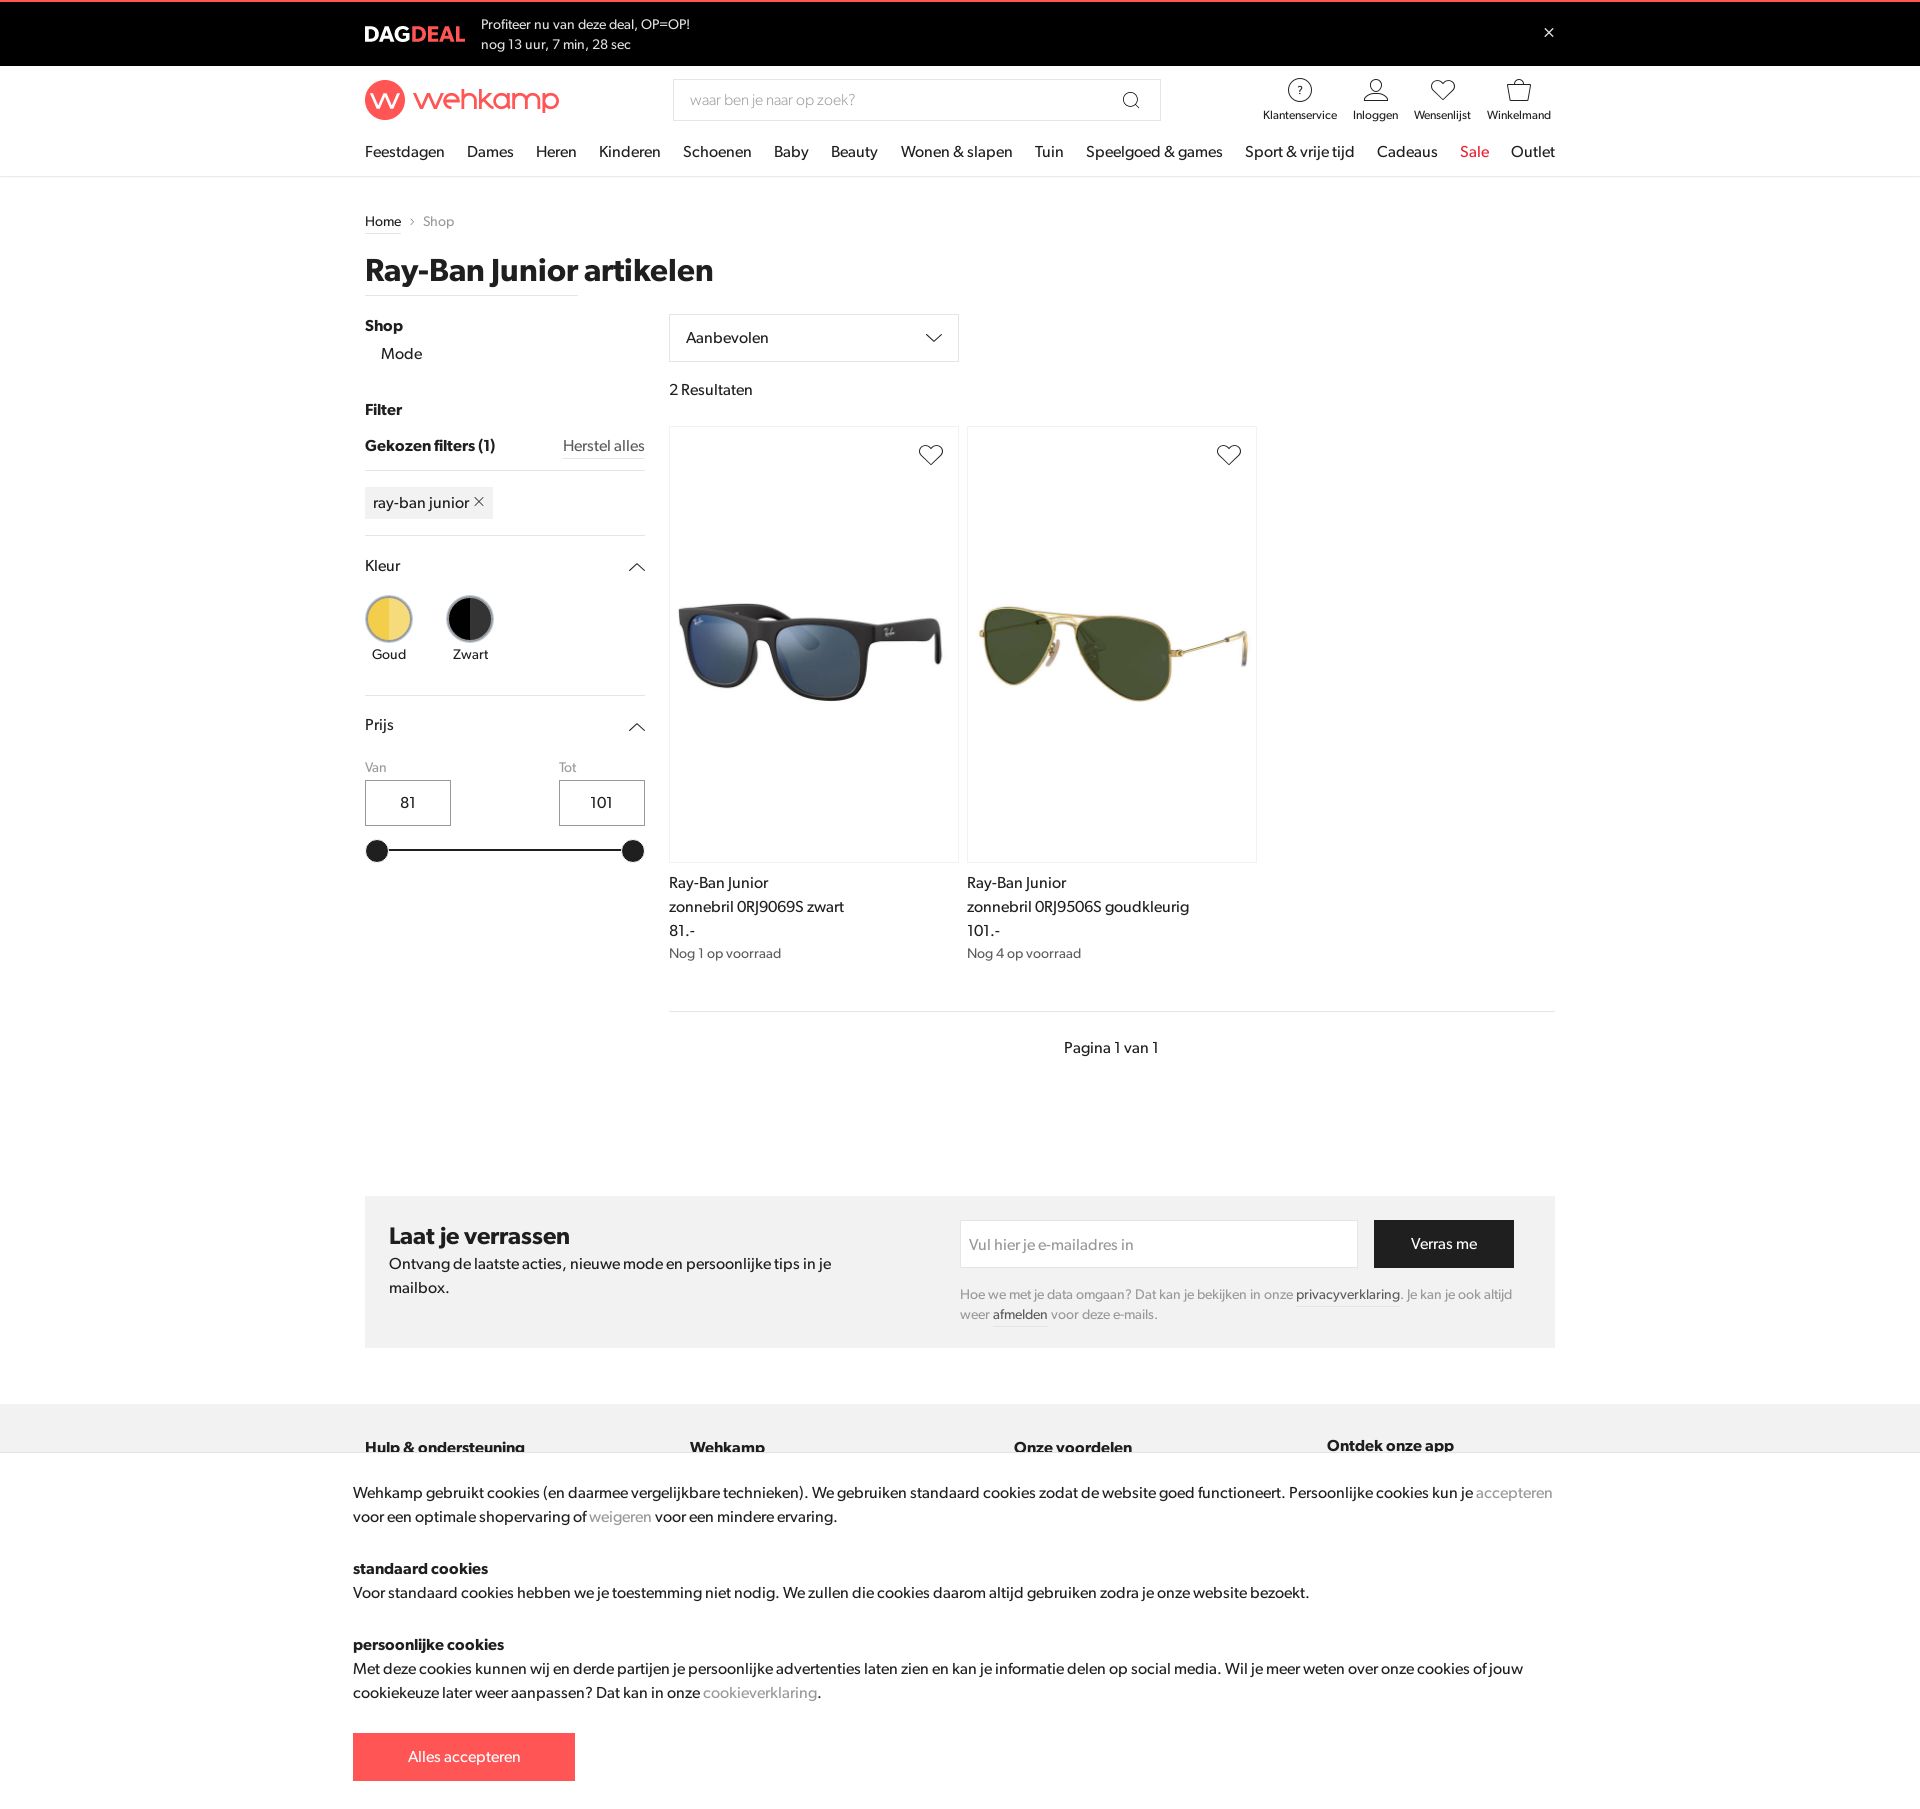Image resolution: width=1920 pixels, height=1809 pixels.
Task: Click Herstel alles to reset filters
Action: click(x=604, y=446)
